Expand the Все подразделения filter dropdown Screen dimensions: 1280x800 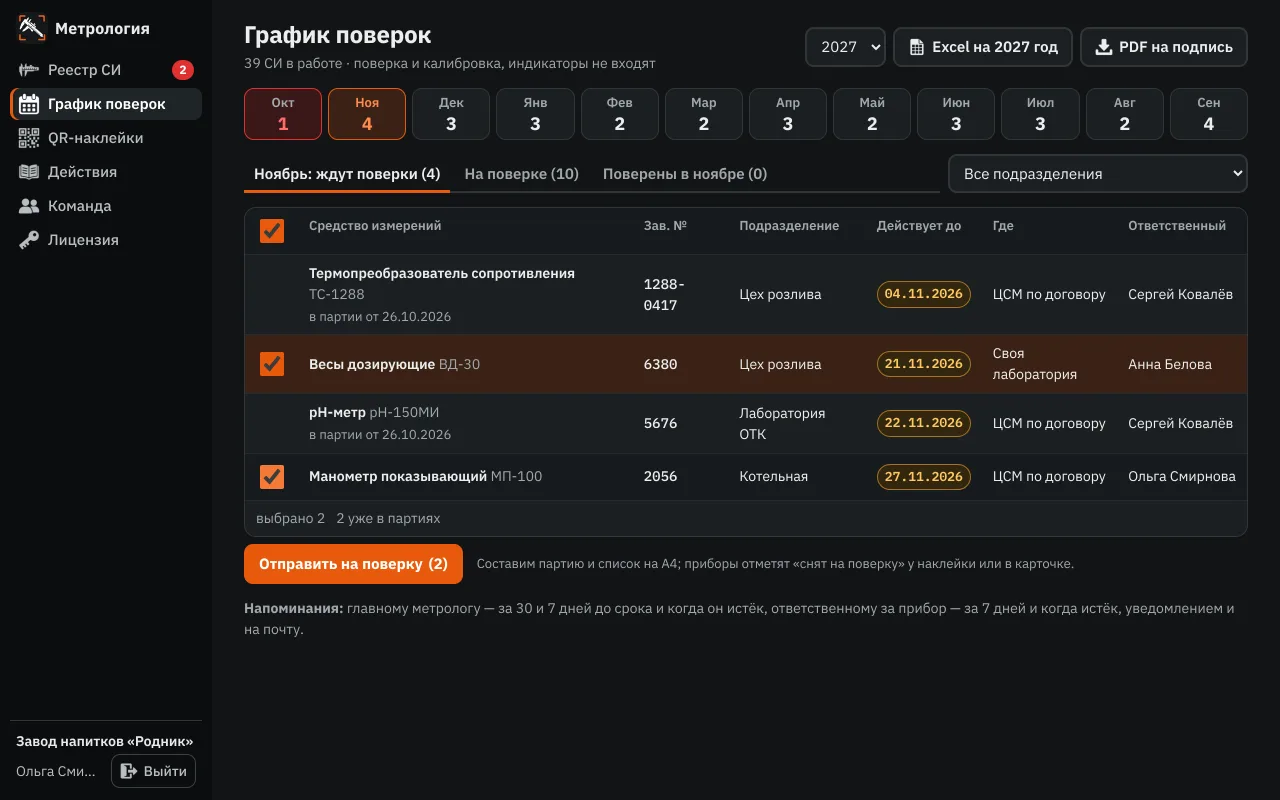point(1097,174)
